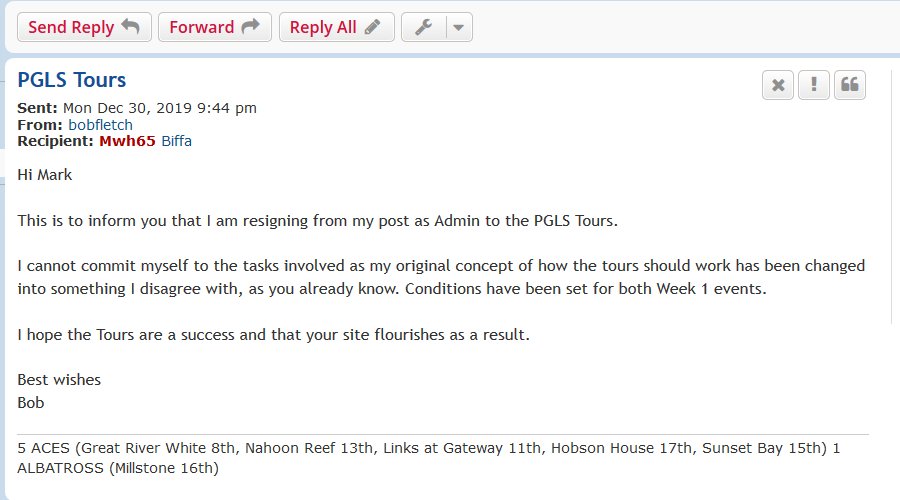
Task: Report the message using the exclamation icon
Action: point(814,85)
